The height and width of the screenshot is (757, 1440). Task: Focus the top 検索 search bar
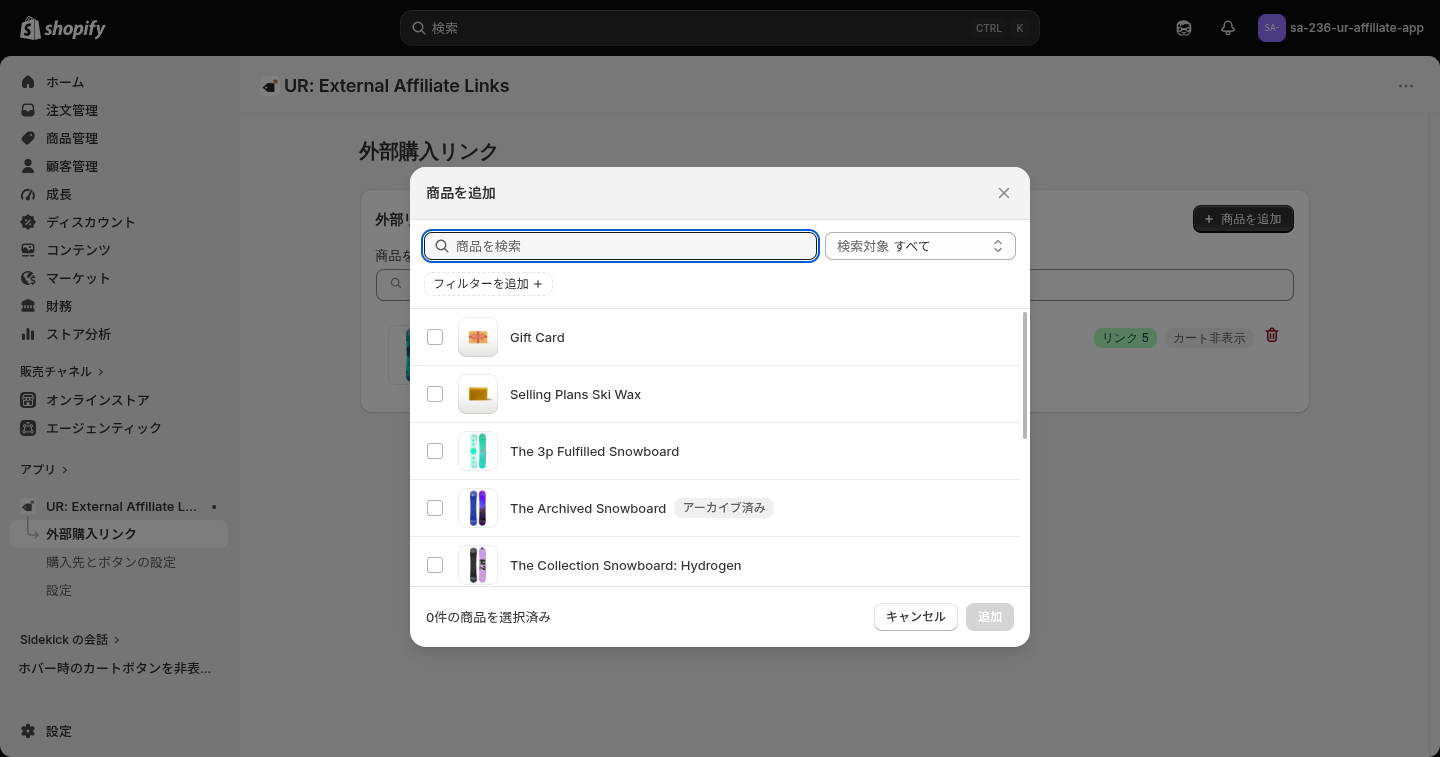pos(720,28)
